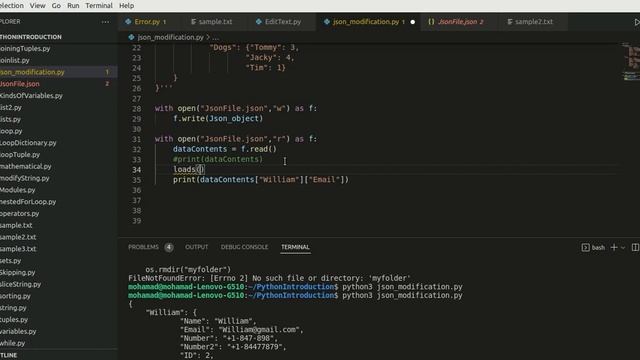Click Python icon on json_modification.py tab
The height and width of the screenshot is (360, 640).
pyautogui.click(x=327, y=22)
